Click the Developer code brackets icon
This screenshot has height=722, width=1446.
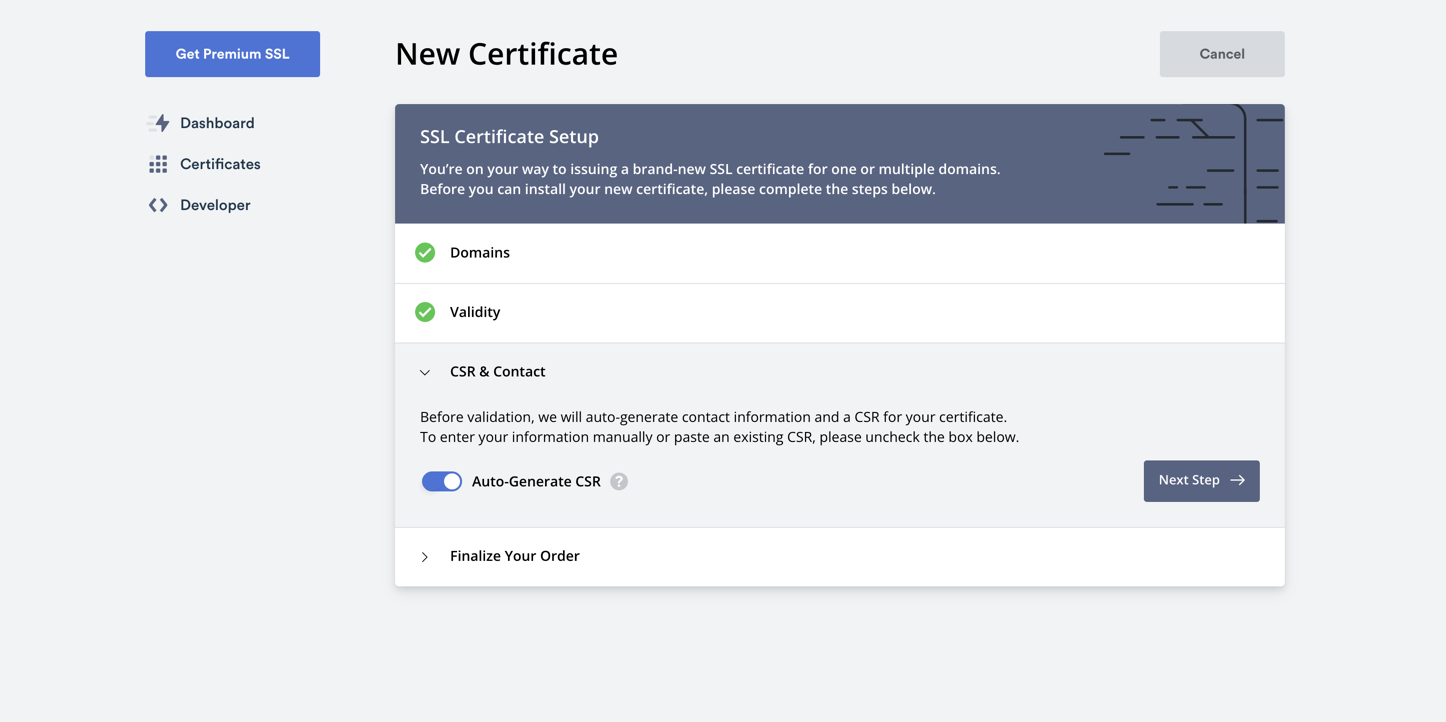[158, 205]
